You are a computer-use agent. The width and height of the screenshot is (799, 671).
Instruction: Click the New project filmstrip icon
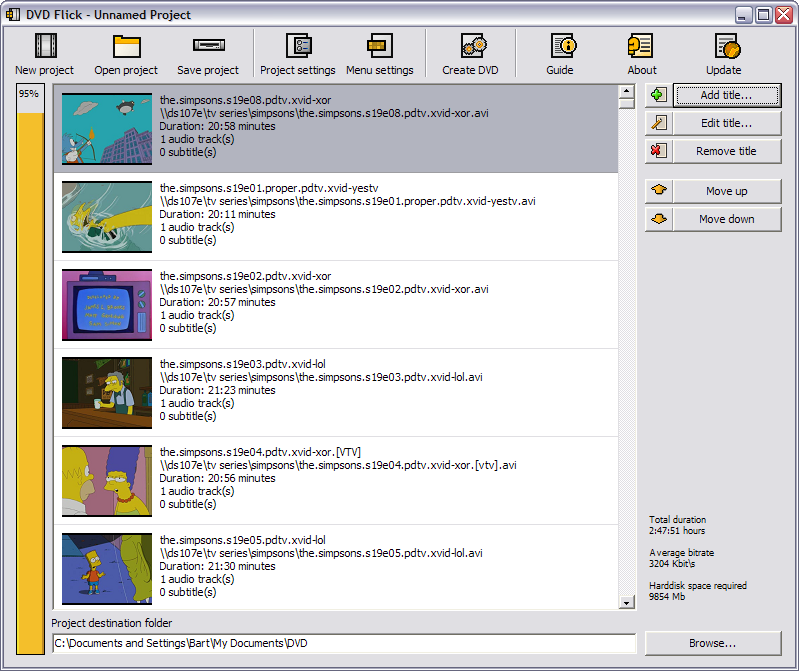point(45,45)
